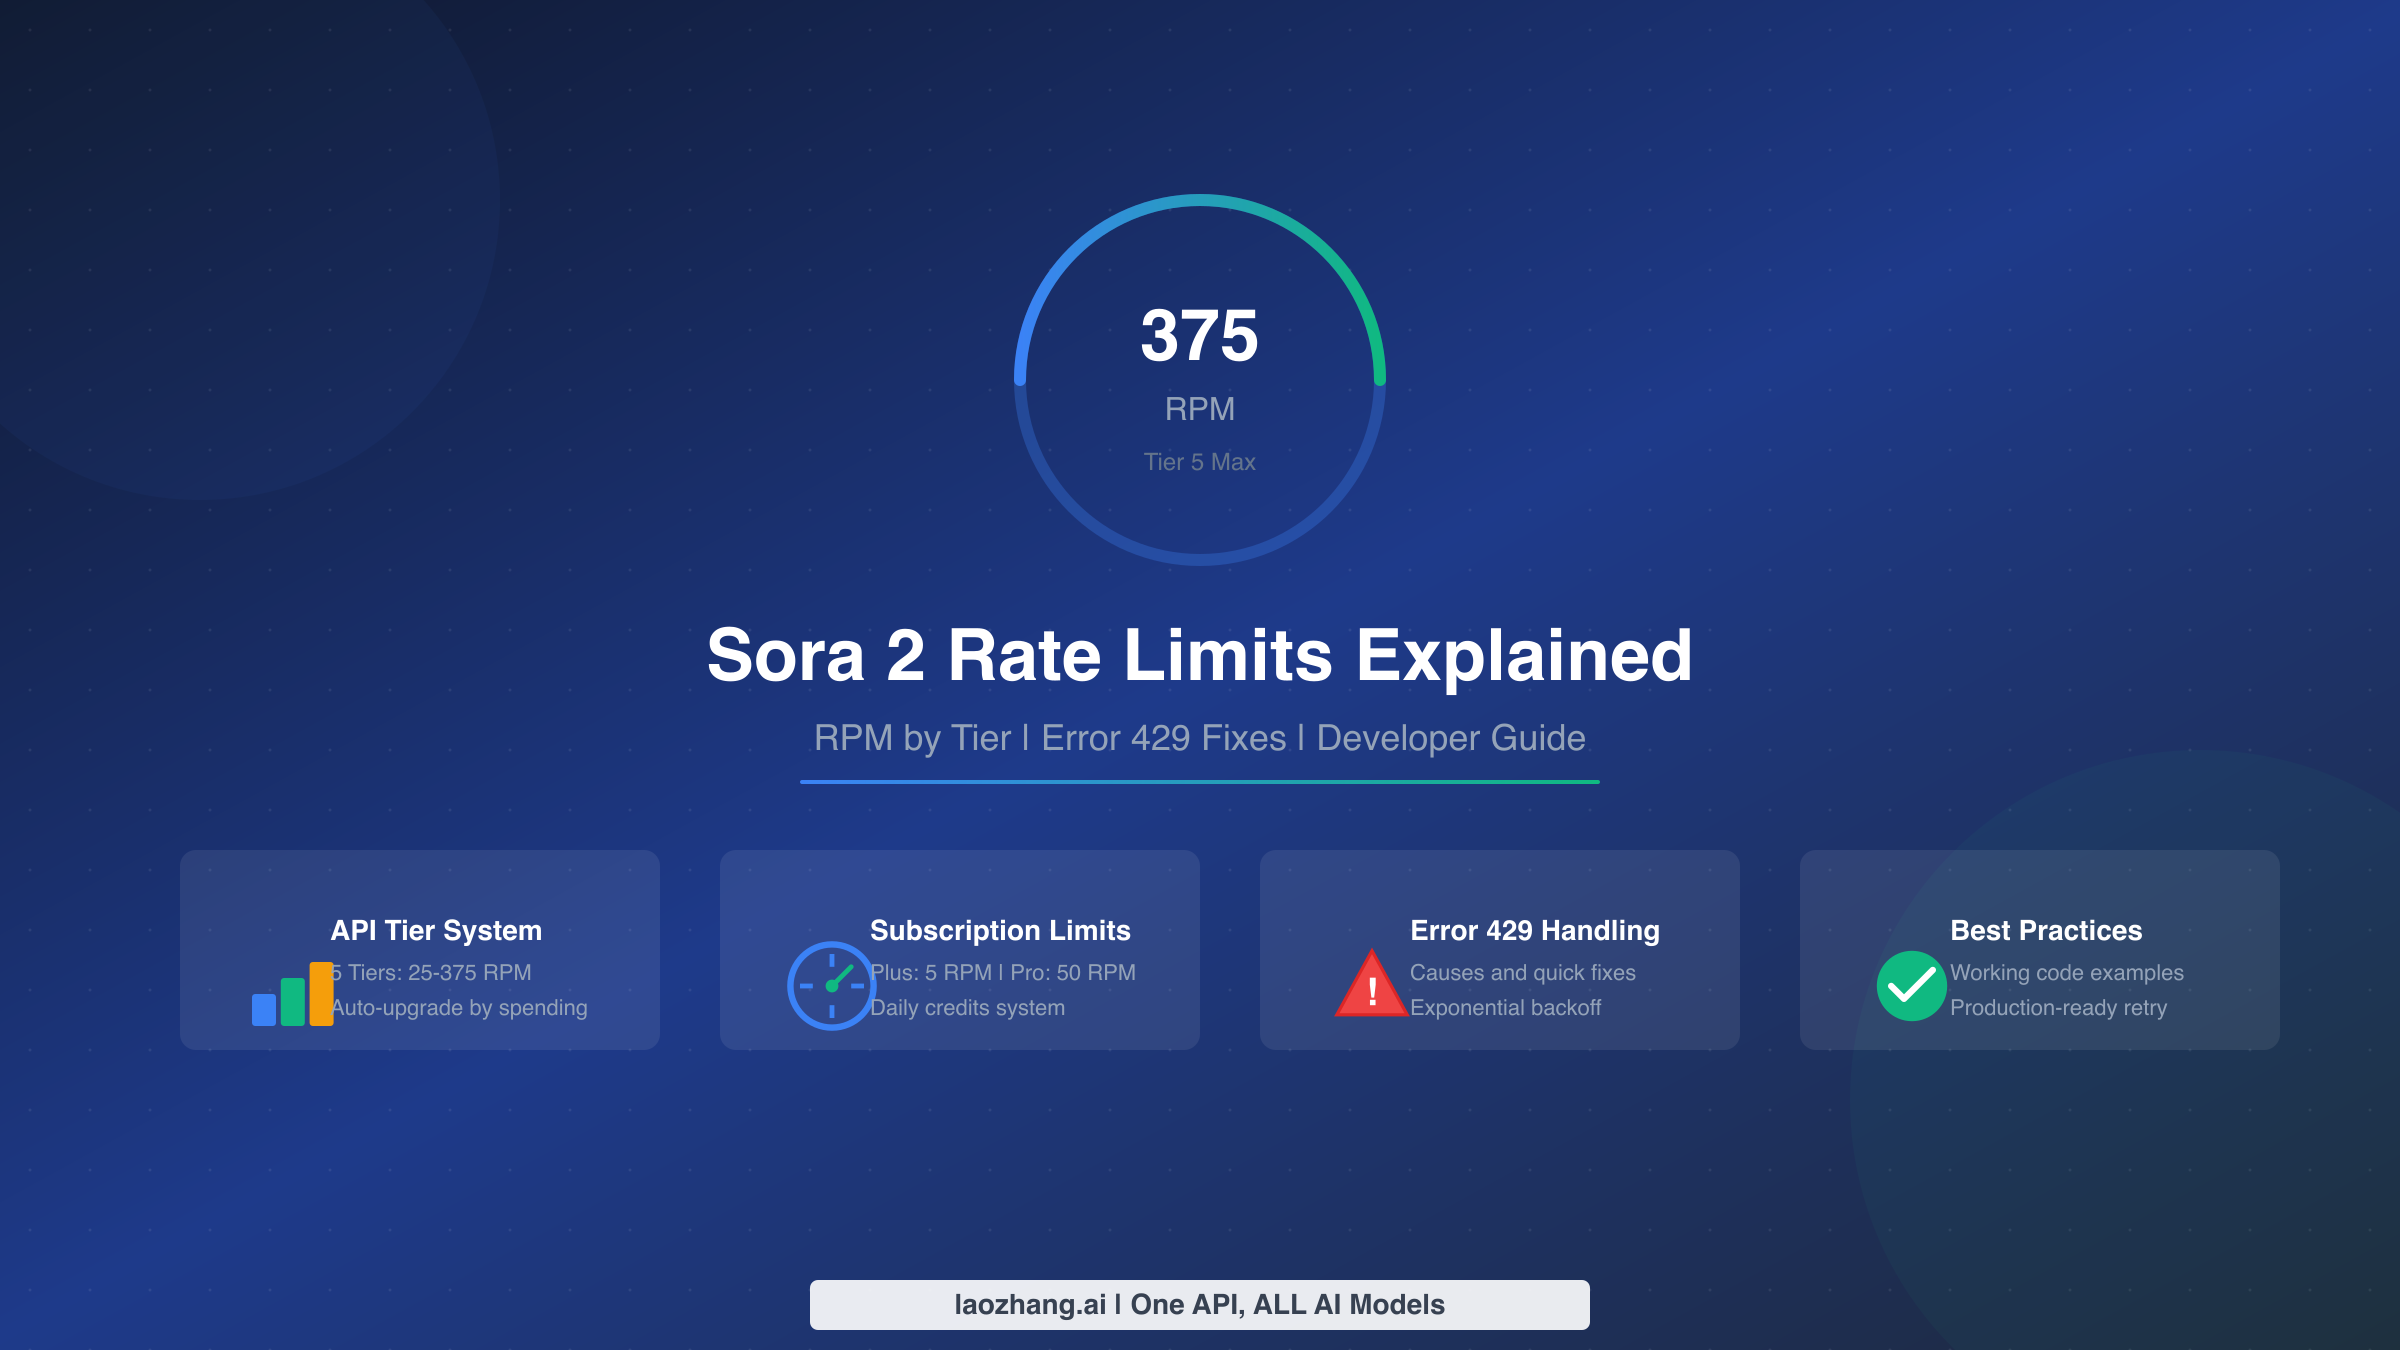This screenshot has width=2400, height=1350.
Task: Open the API Tier System card
Action: point(420,950)
